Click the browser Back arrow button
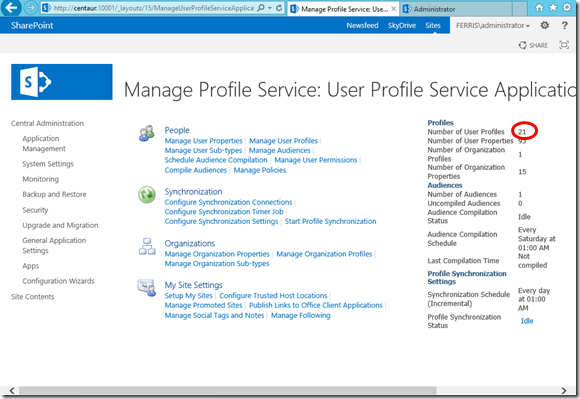The height and width of the screenshot is (399, 580). (x=11, y=7)
